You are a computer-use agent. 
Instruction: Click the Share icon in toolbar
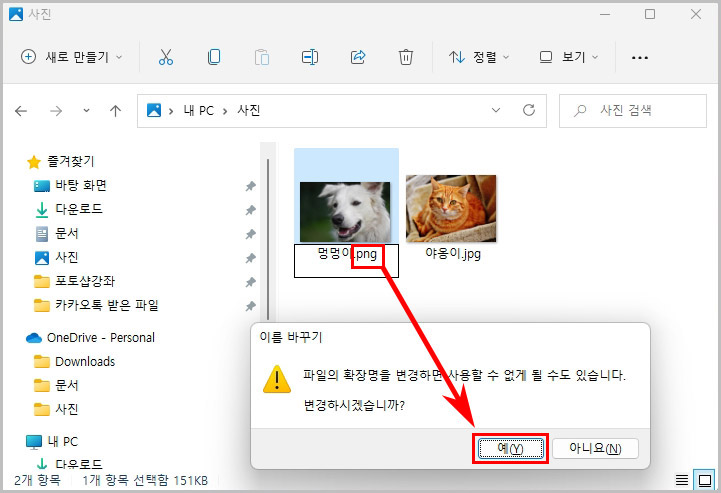(358, 57)
